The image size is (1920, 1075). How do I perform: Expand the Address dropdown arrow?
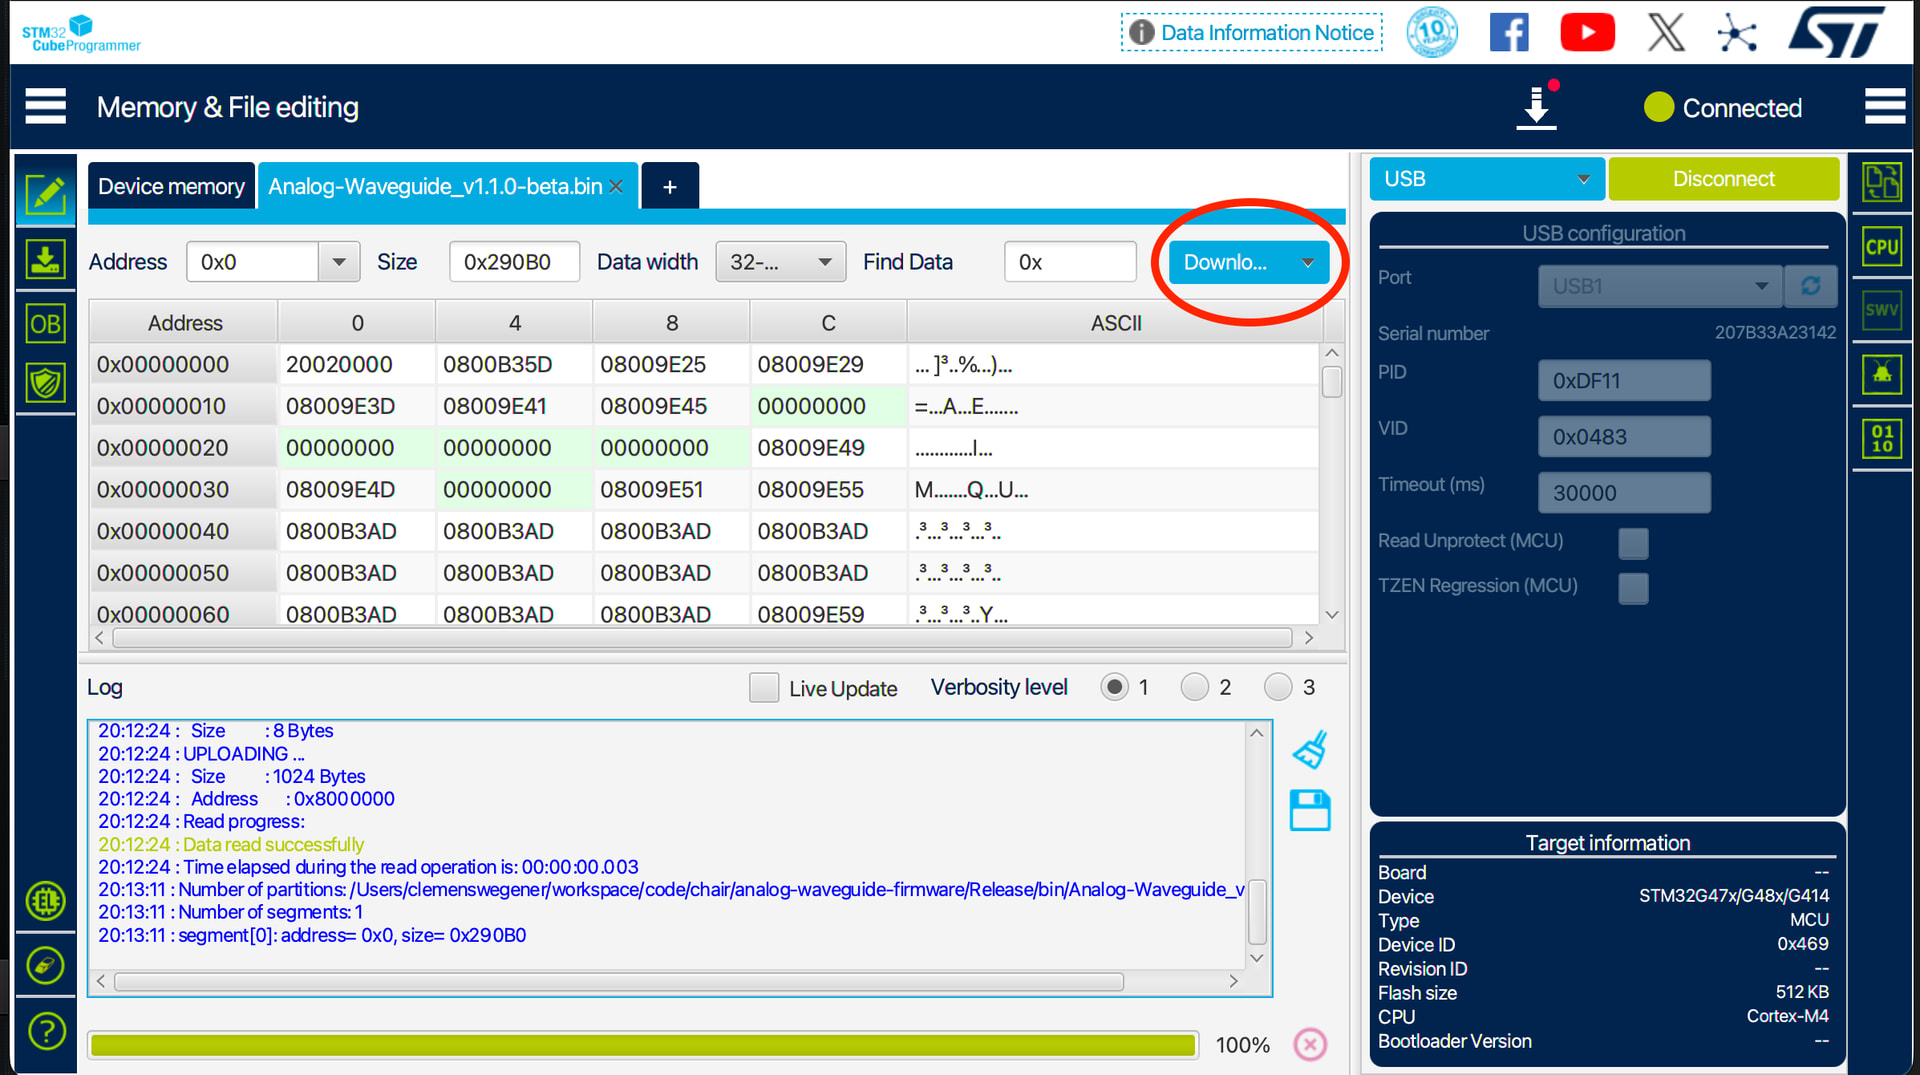click(339, 262)
